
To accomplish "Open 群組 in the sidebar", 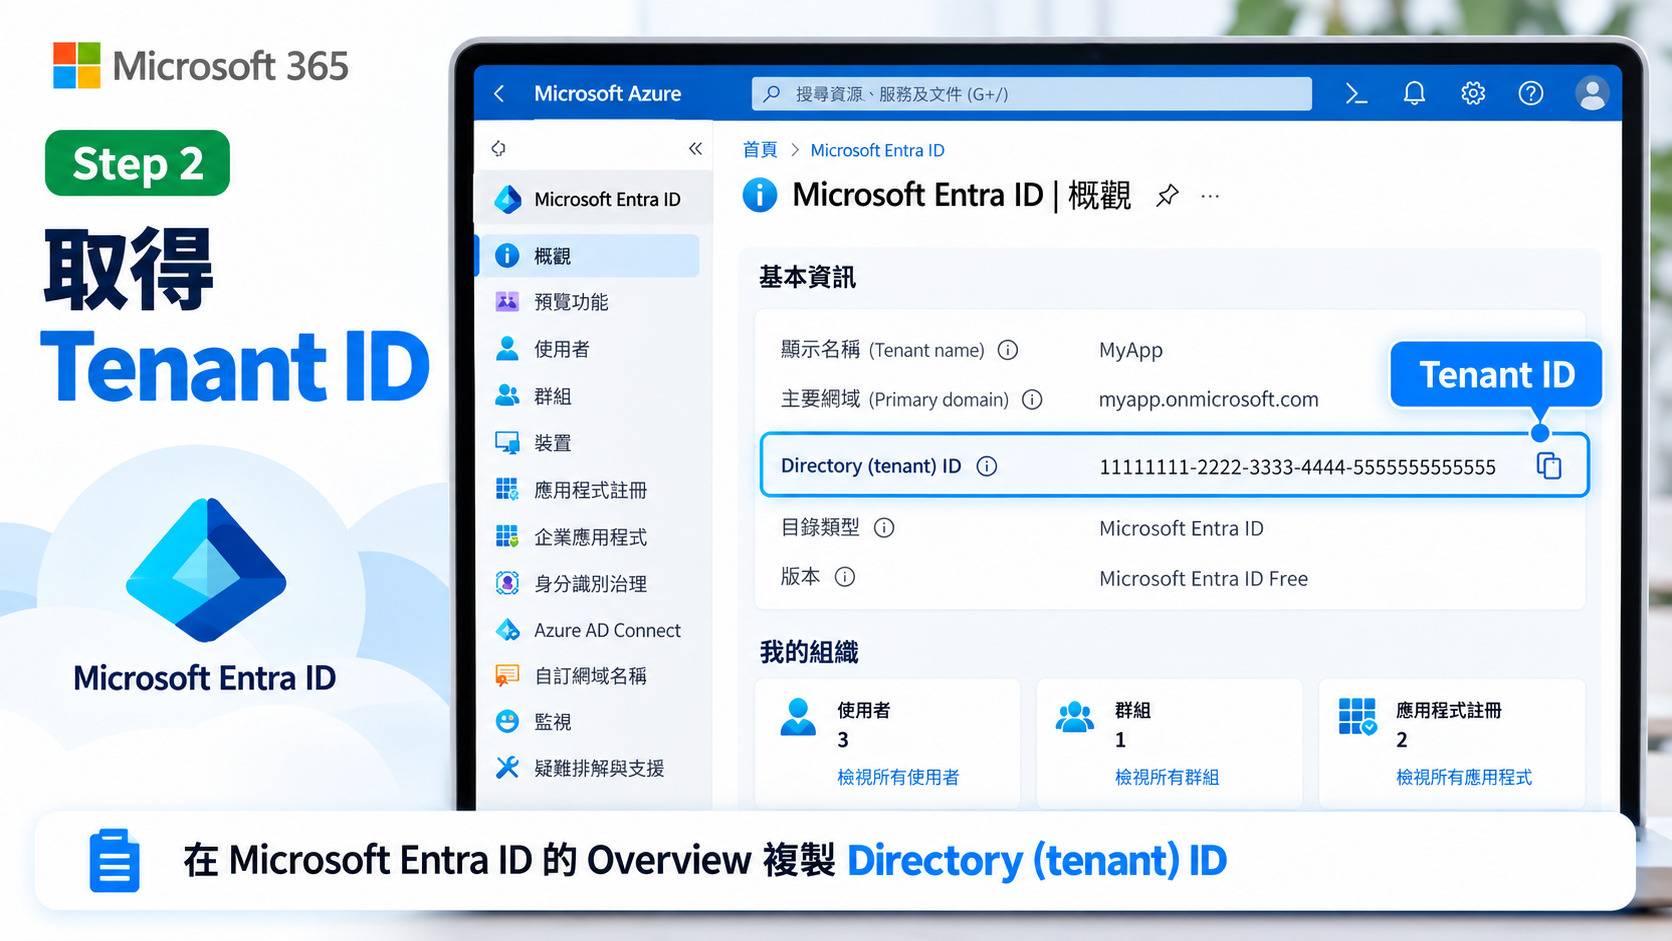I will pos(589,396).
